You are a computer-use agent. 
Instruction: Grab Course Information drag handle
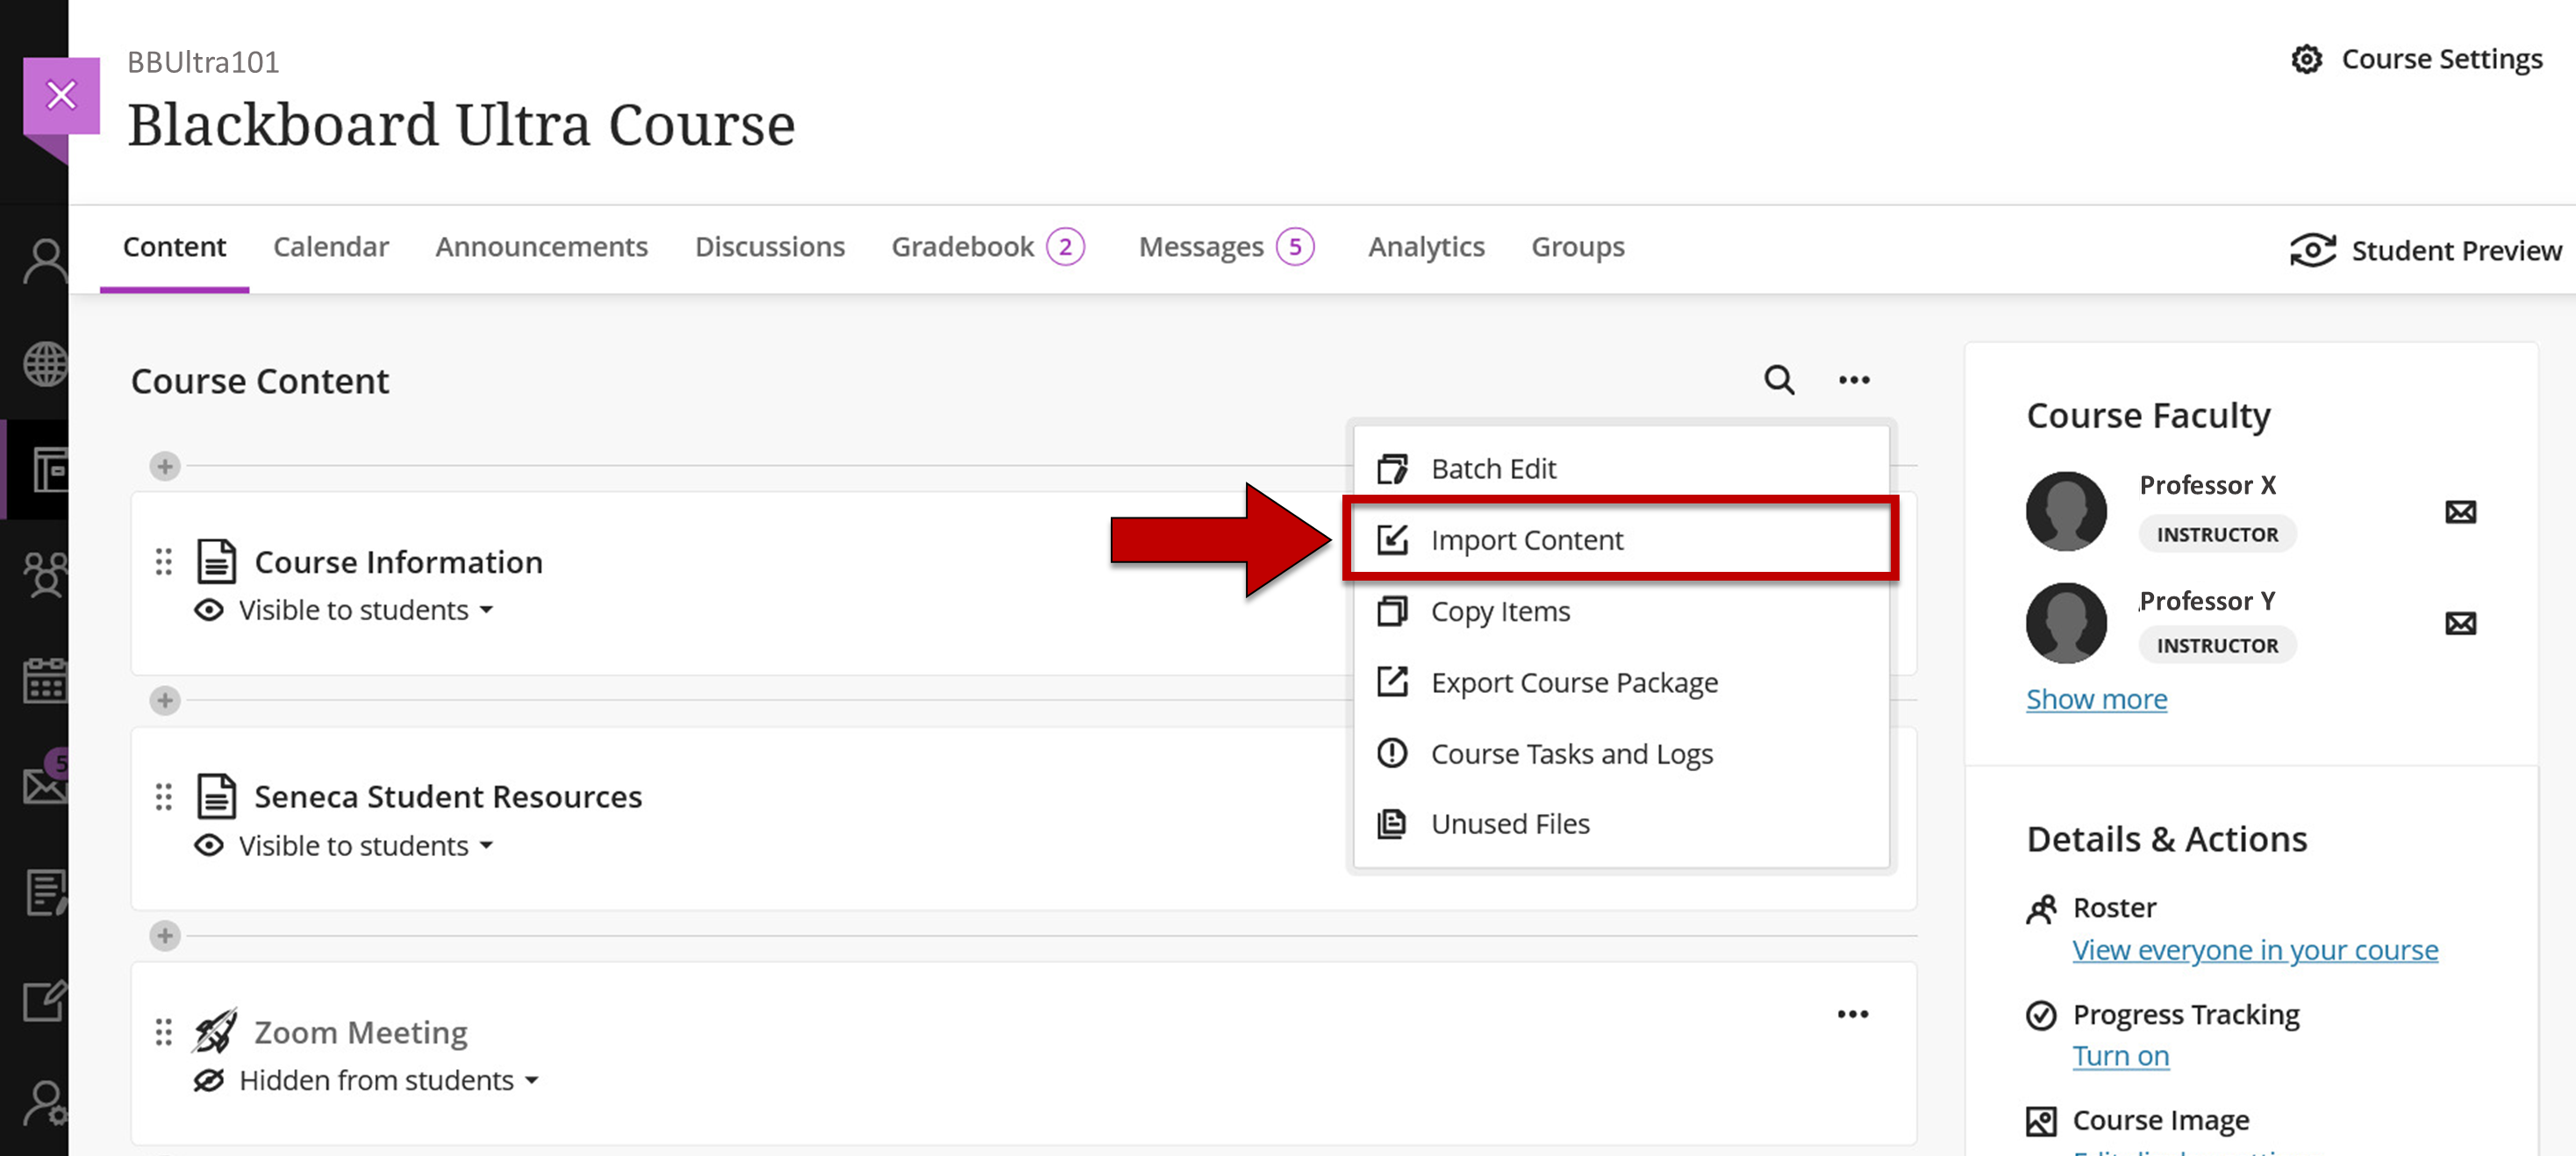[x=164, y=562]
